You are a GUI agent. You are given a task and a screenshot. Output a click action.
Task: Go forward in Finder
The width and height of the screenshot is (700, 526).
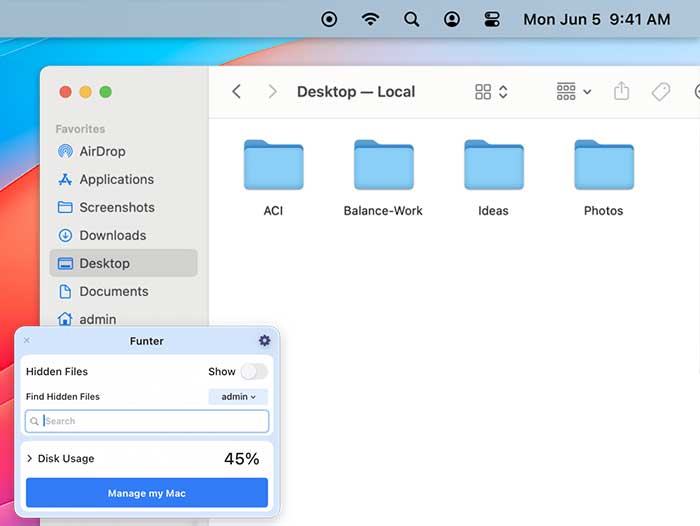(272, 92)
